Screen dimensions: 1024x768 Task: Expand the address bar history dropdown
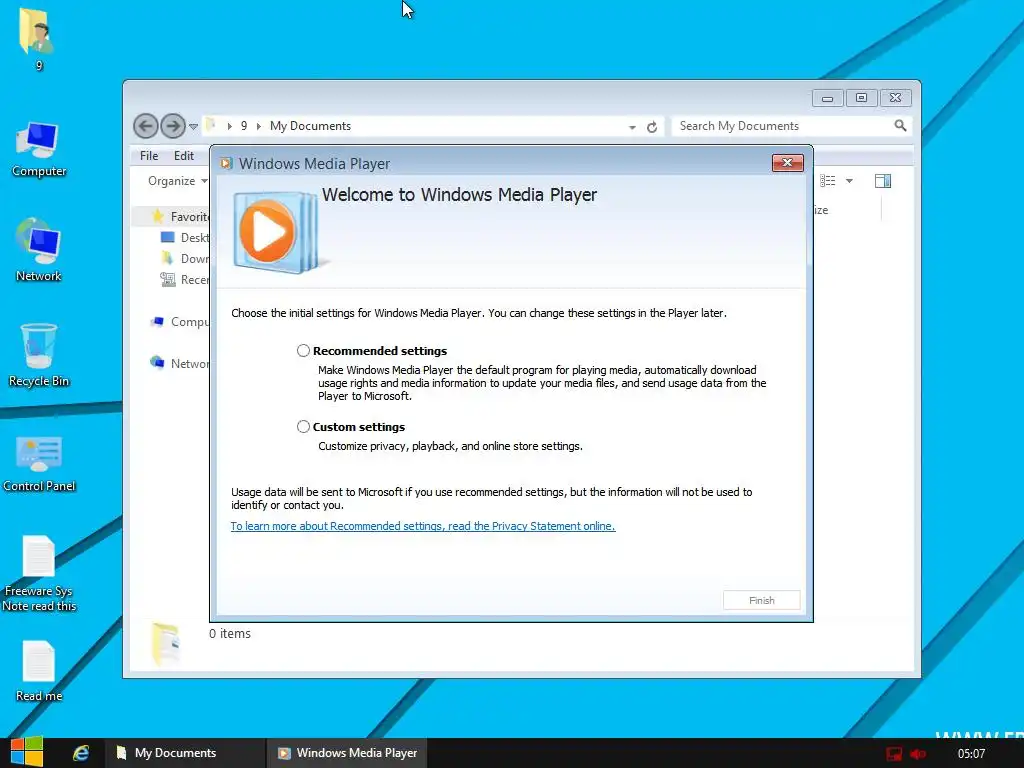(632, 127)
